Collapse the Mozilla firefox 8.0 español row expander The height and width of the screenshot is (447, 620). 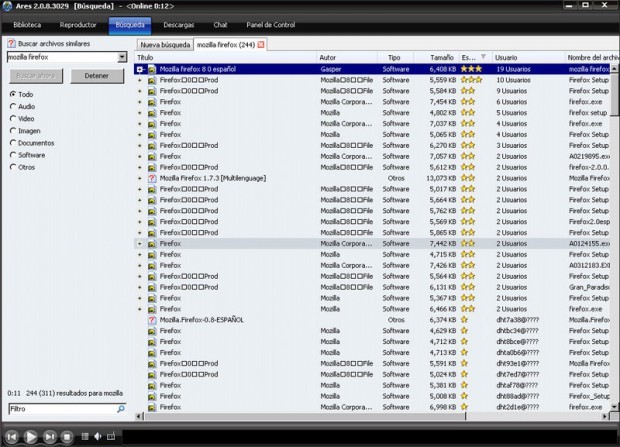(x=140, y=69)
